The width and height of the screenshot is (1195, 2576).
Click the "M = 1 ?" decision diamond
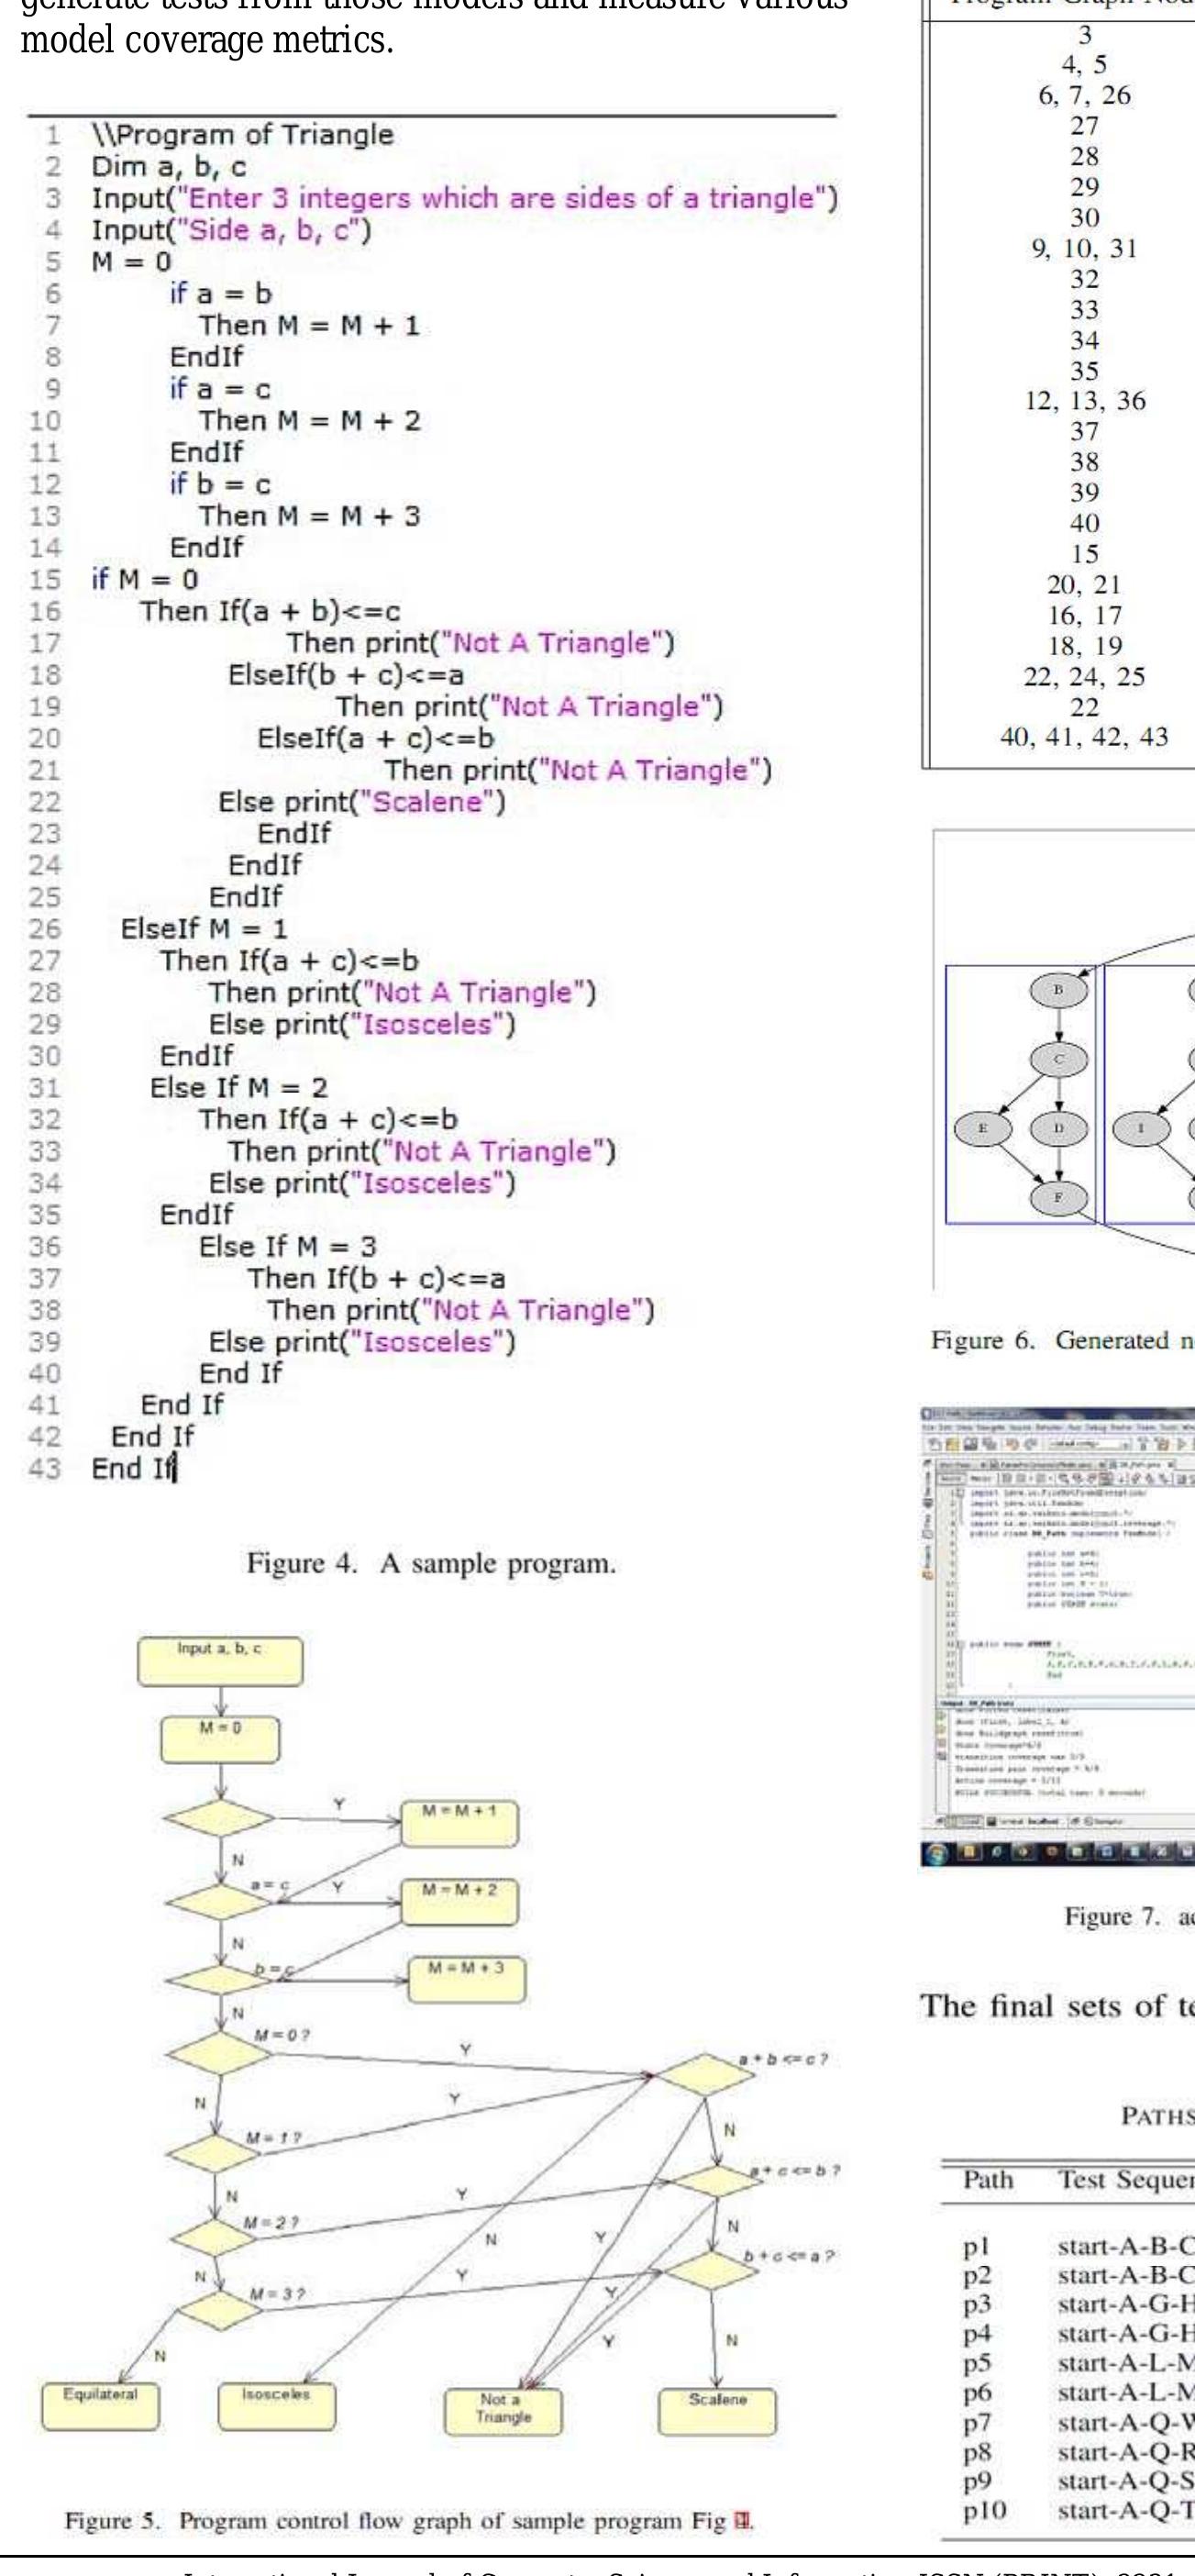[x=214, y=2152]
